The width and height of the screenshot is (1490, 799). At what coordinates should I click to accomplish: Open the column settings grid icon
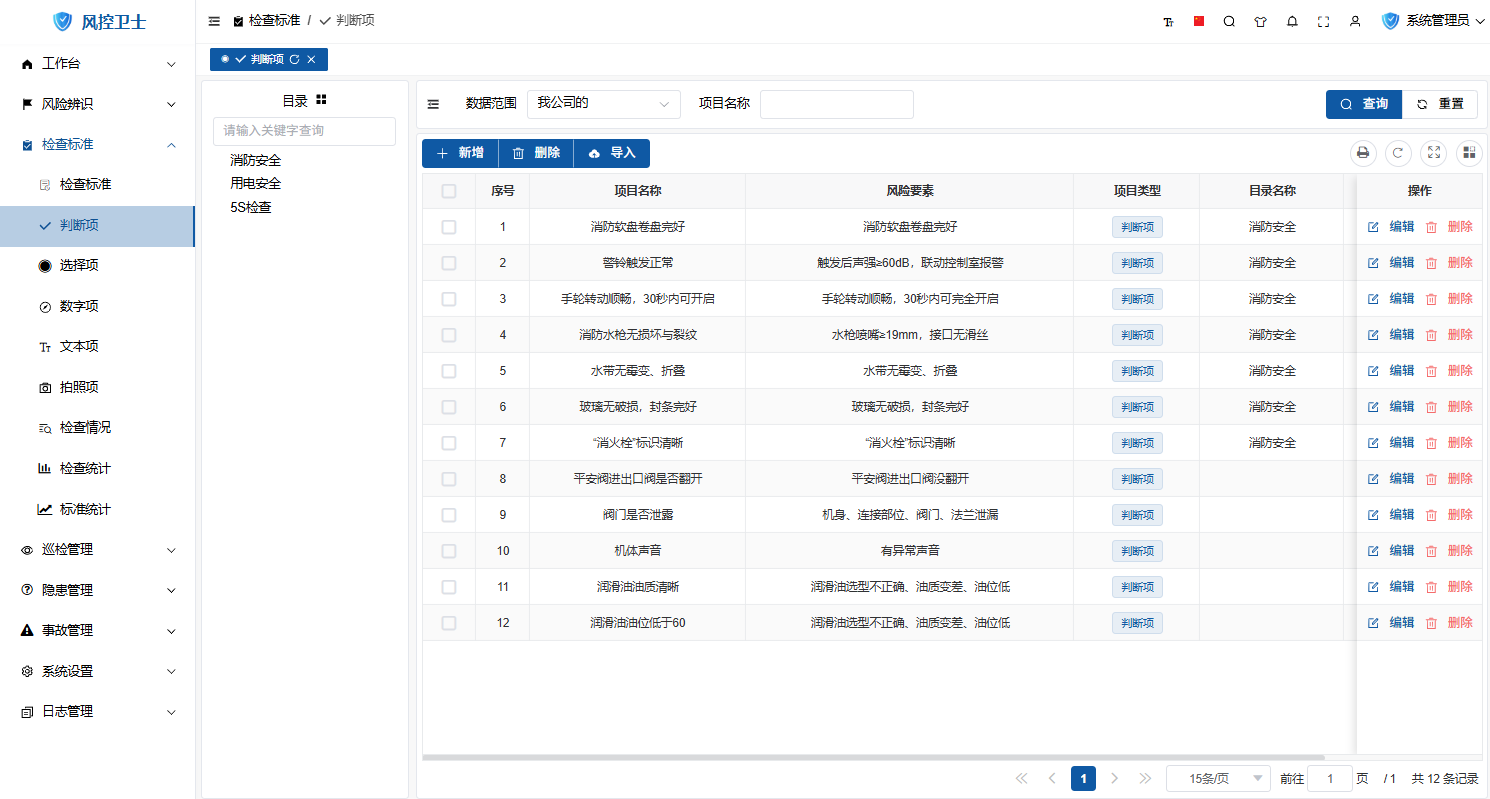(1469, 153)
